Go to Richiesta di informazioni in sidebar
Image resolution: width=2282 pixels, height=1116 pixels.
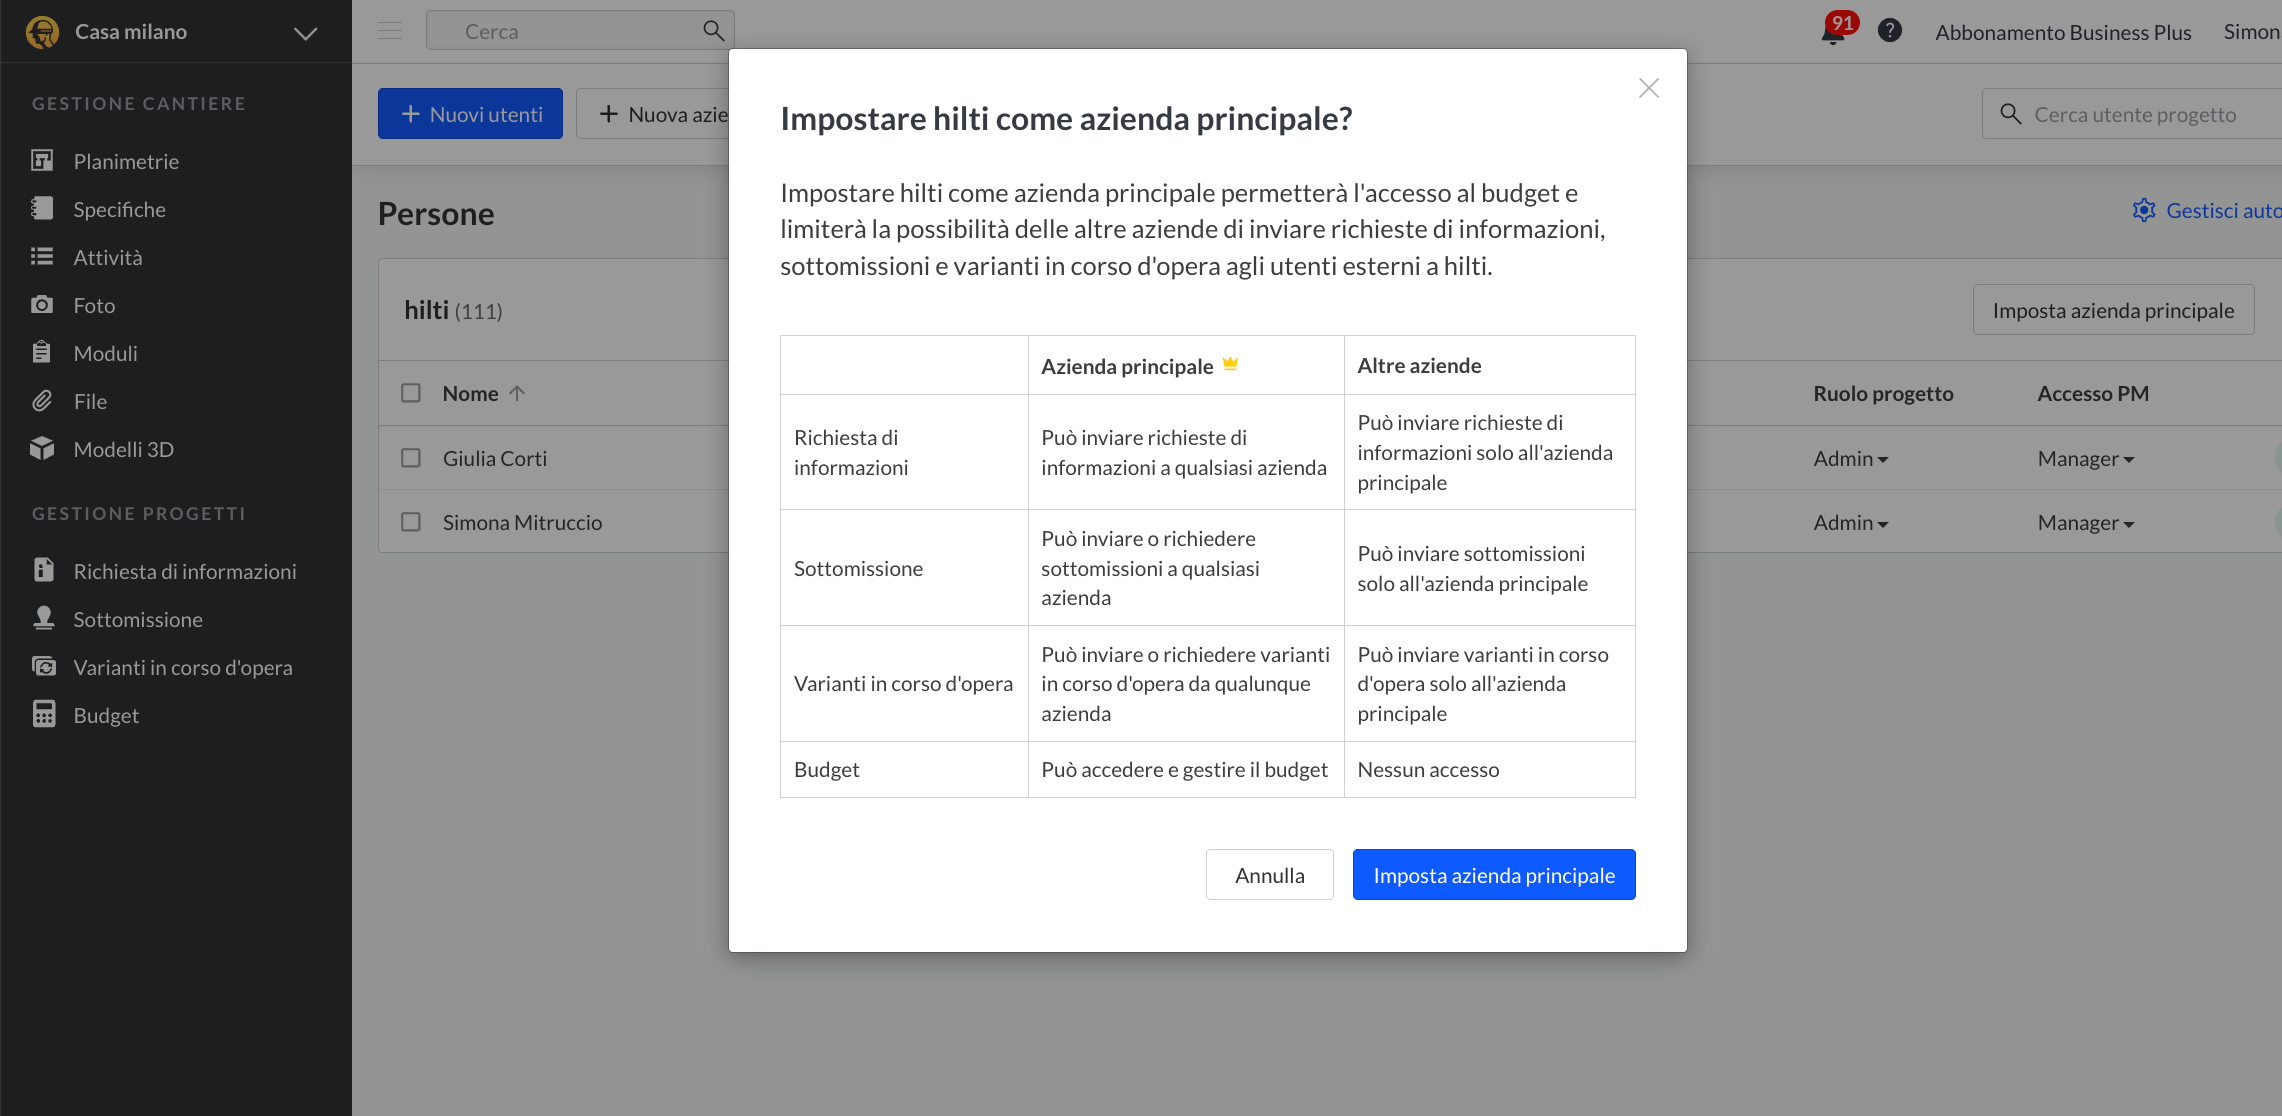(184, 571)
